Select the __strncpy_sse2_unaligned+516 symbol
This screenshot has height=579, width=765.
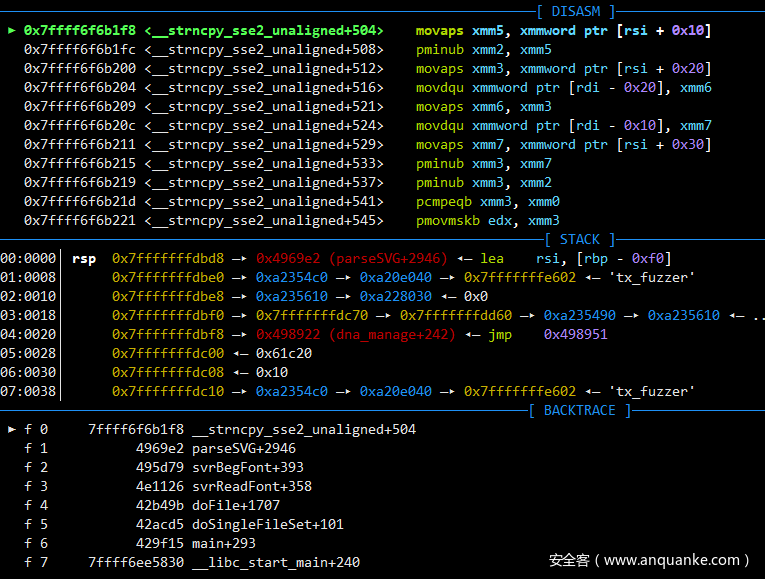click(264, 88)
